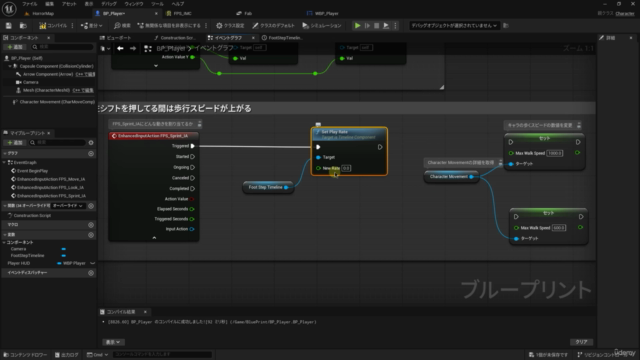This screenshot has height=360, width=640.
Task: Add new item in マイブループリント panel
Action: 15,142
